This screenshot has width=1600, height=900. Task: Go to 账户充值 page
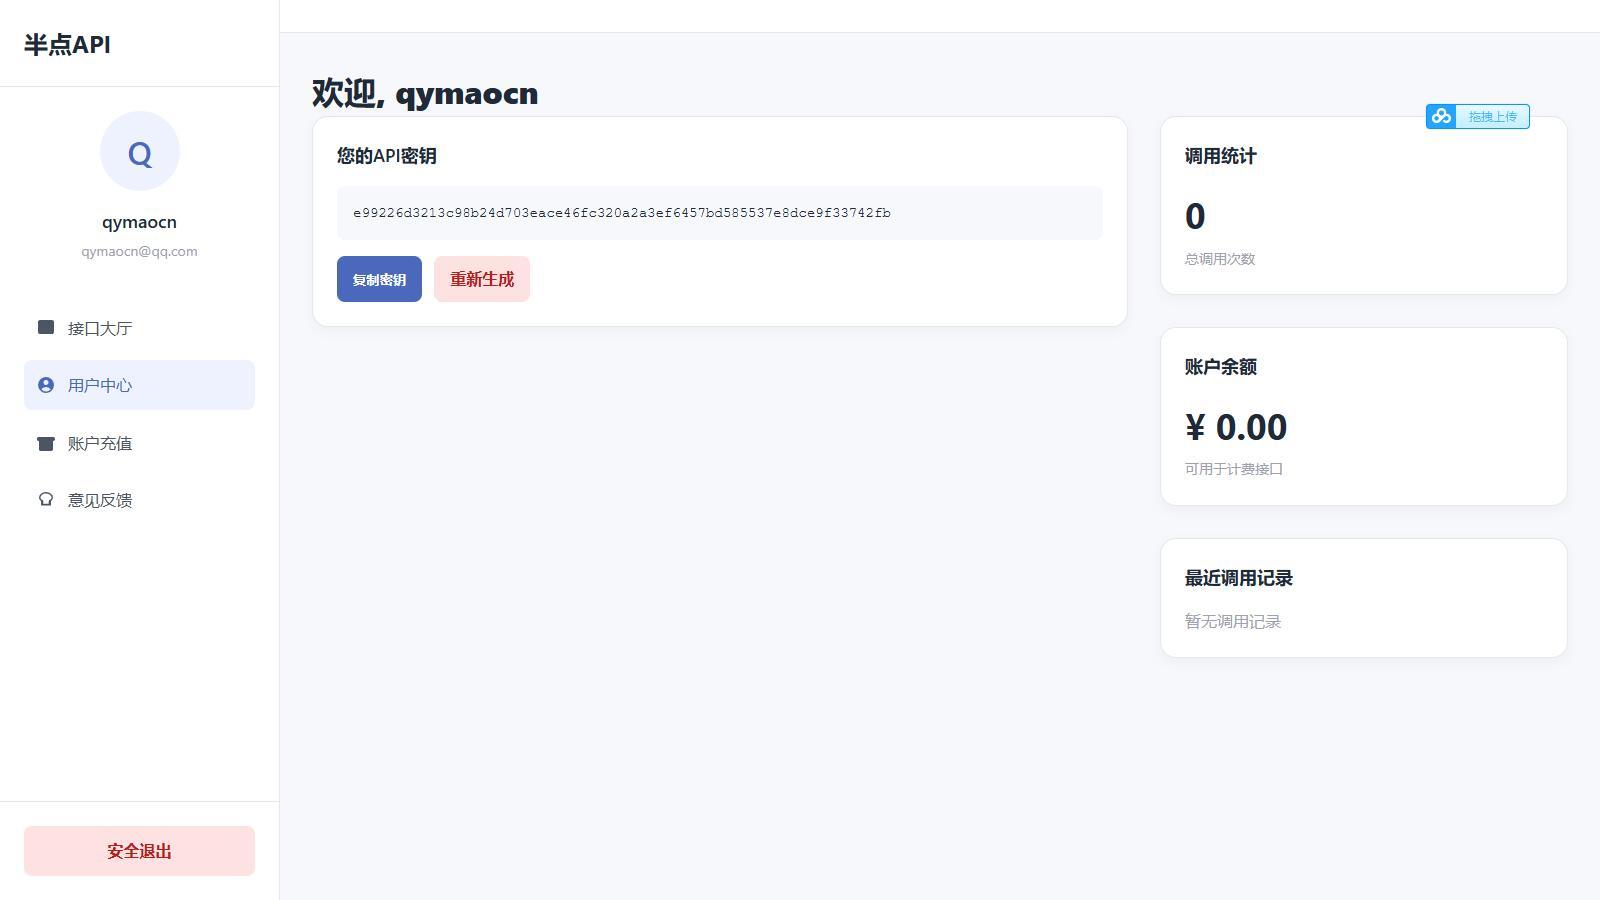click(x=139, y=443)
